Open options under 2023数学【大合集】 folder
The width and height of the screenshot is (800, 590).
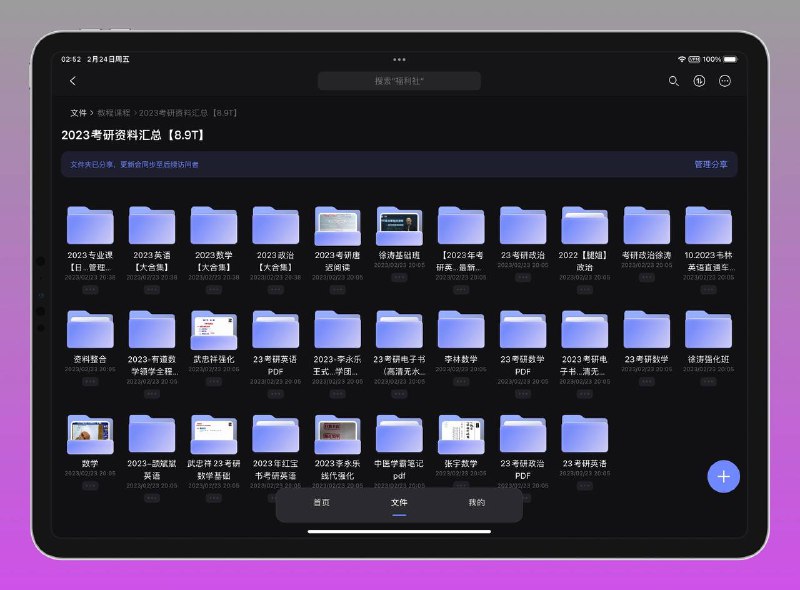click(214, 289)
